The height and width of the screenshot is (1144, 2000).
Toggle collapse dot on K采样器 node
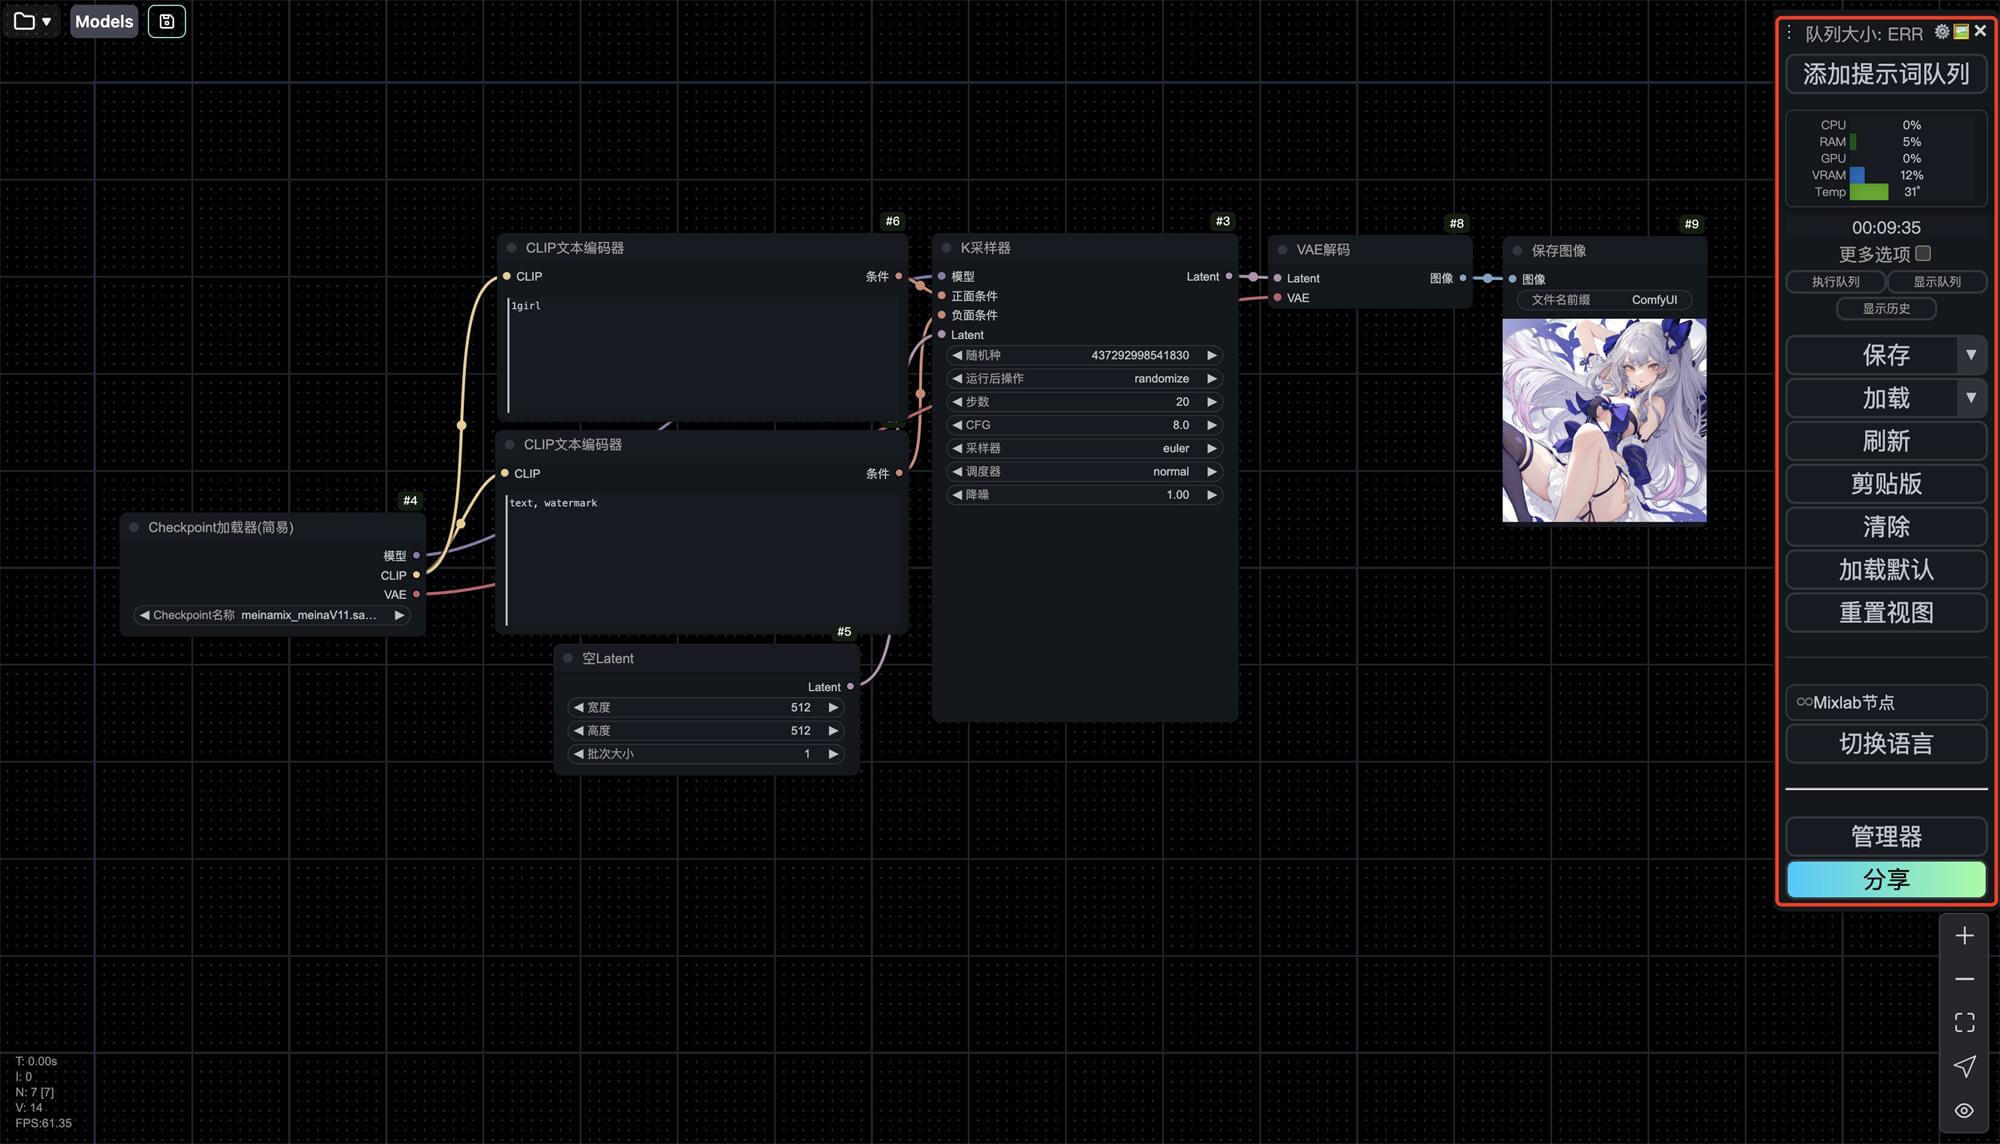pyautogui.click(x=946, y=248)
